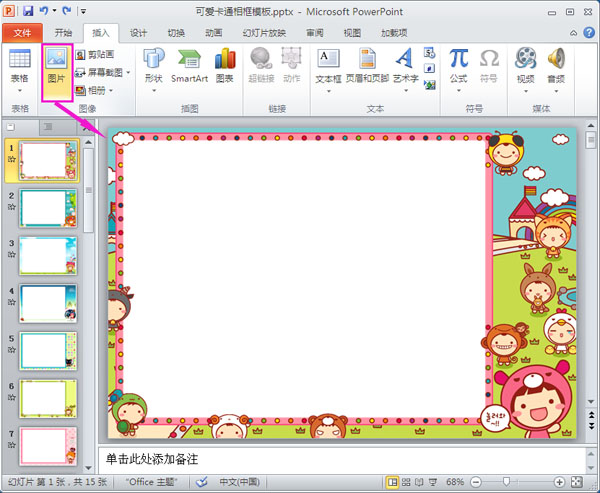600x493 pixels.
Task: Open the 视频 (Video) dropdown
Action: pos(525,71)
